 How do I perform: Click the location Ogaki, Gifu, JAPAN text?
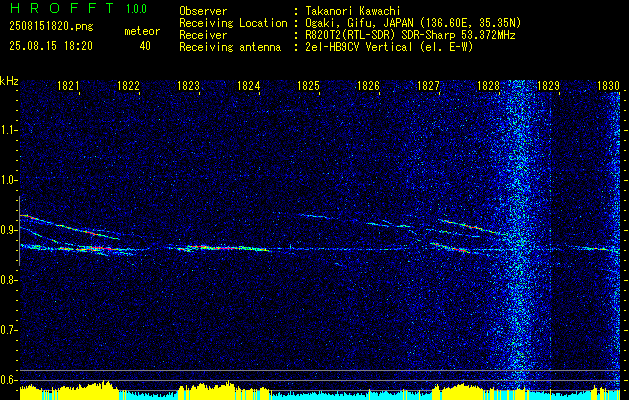[x=412, y=23]
